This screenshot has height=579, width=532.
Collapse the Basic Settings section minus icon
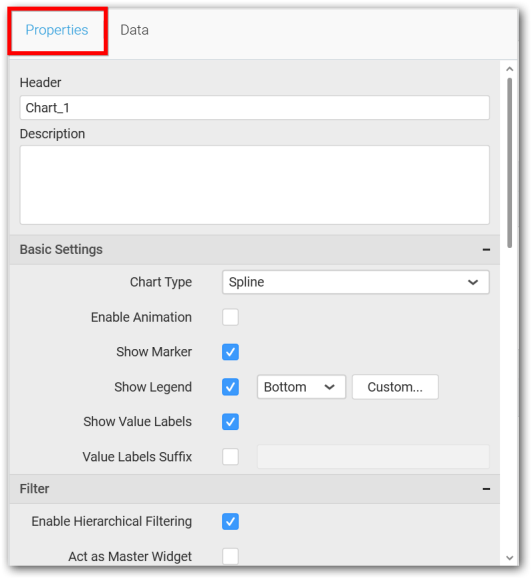click(x=486, y=250)
